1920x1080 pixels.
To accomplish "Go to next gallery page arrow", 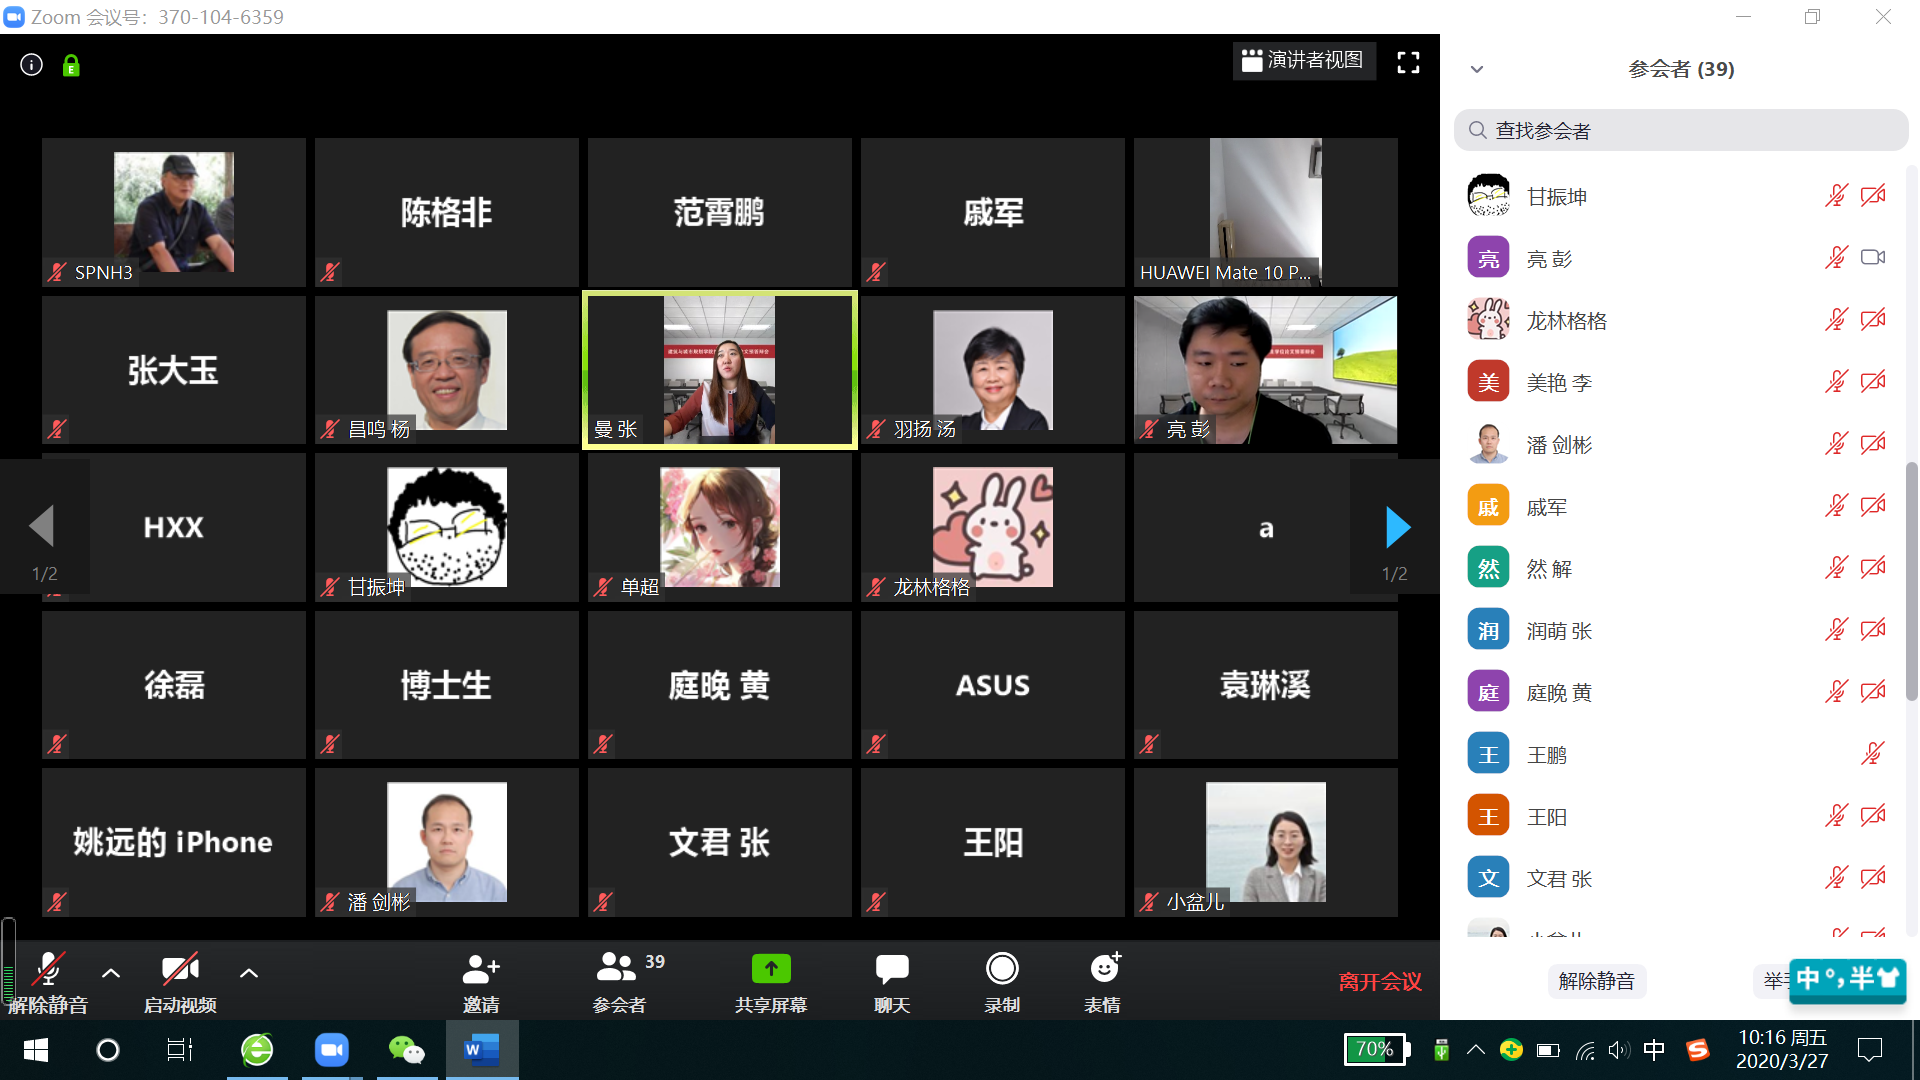I will (x=1397, y=527).
